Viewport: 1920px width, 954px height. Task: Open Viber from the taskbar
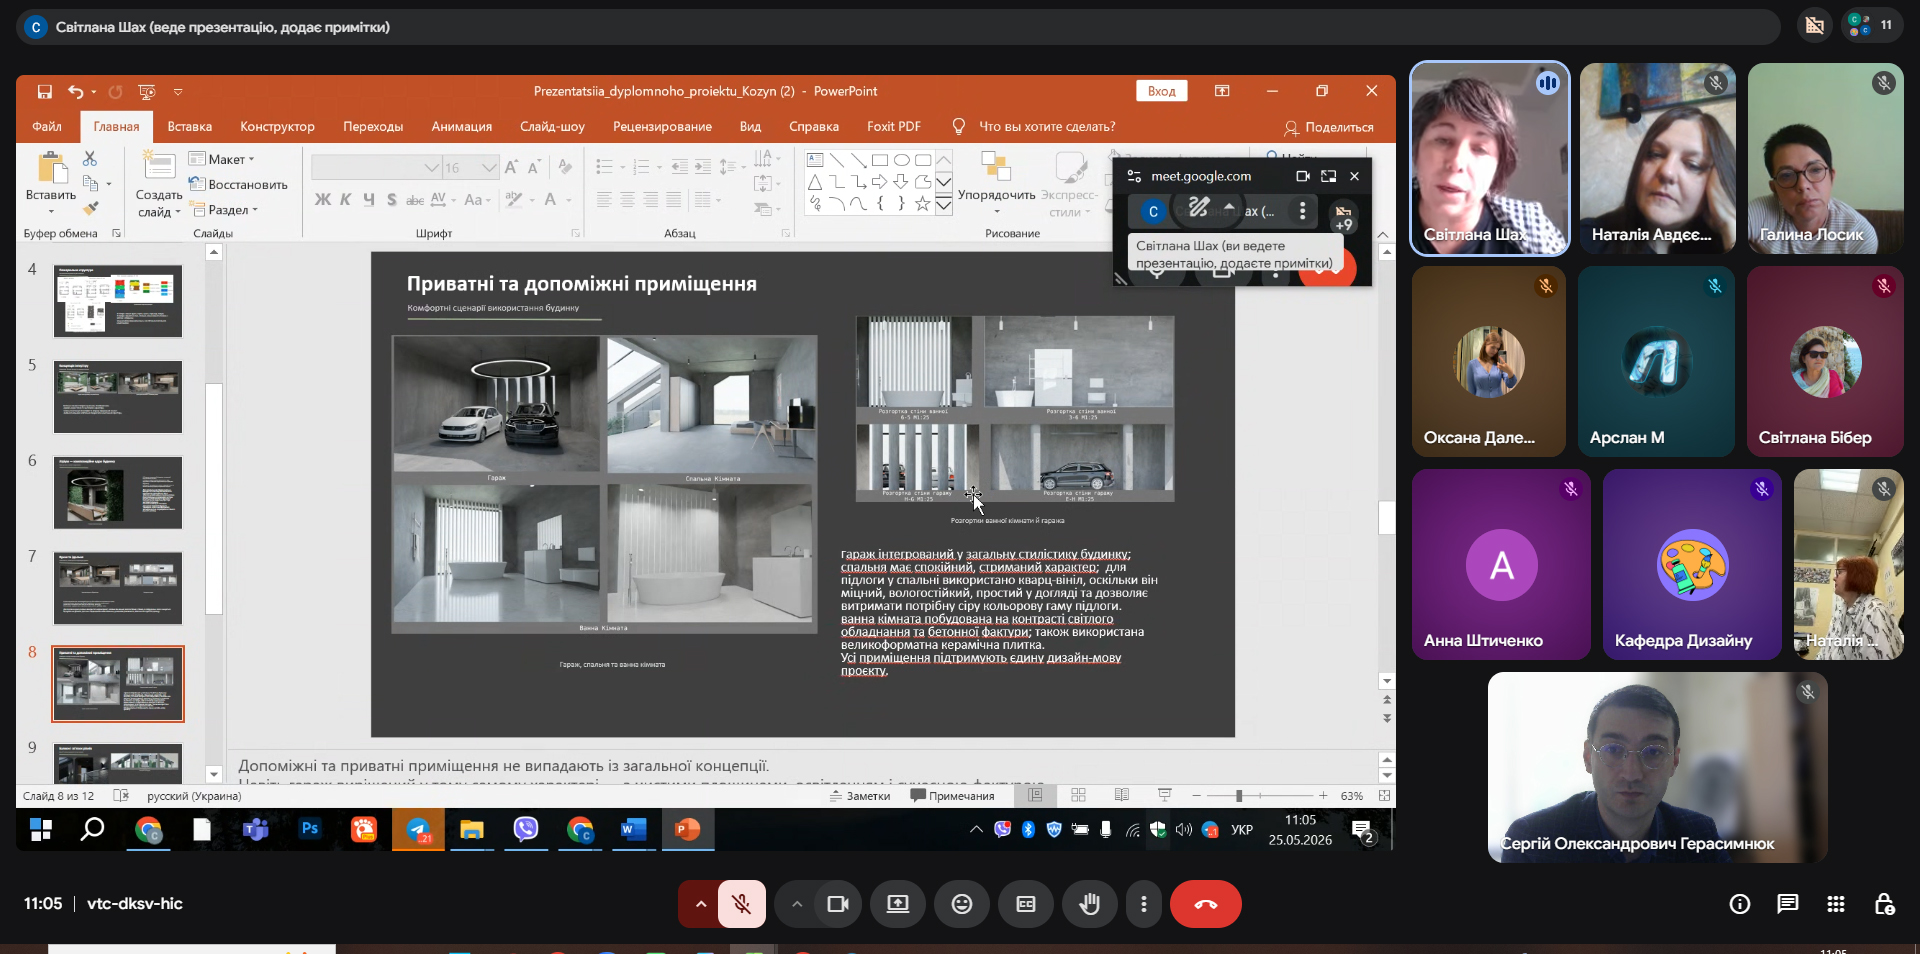526,829
